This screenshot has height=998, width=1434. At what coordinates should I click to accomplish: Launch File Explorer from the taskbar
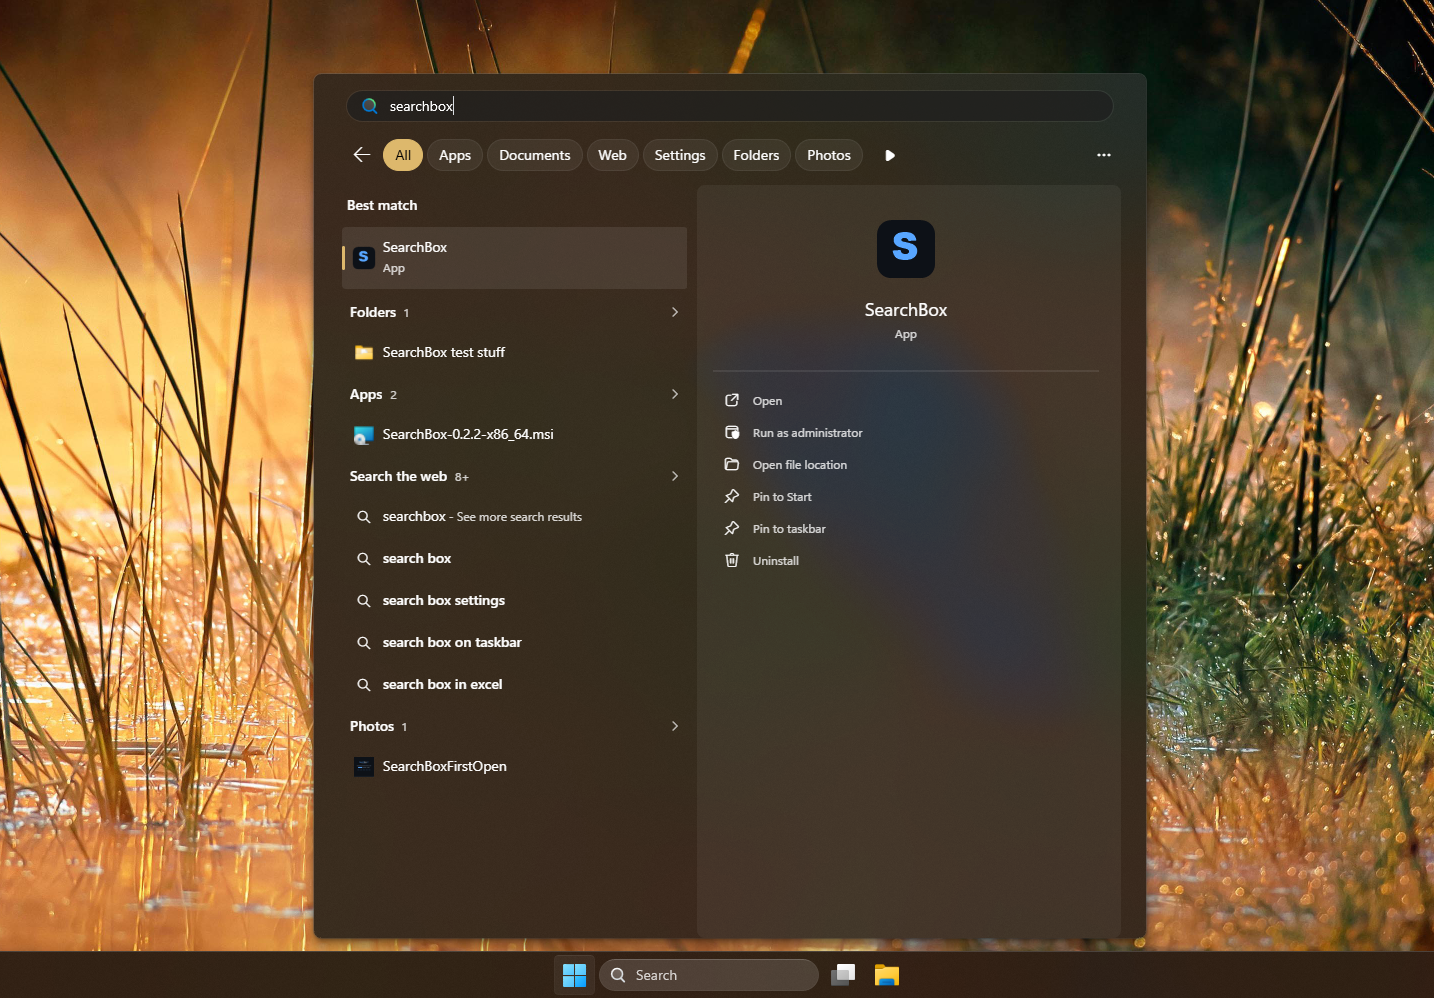(887, 975)
